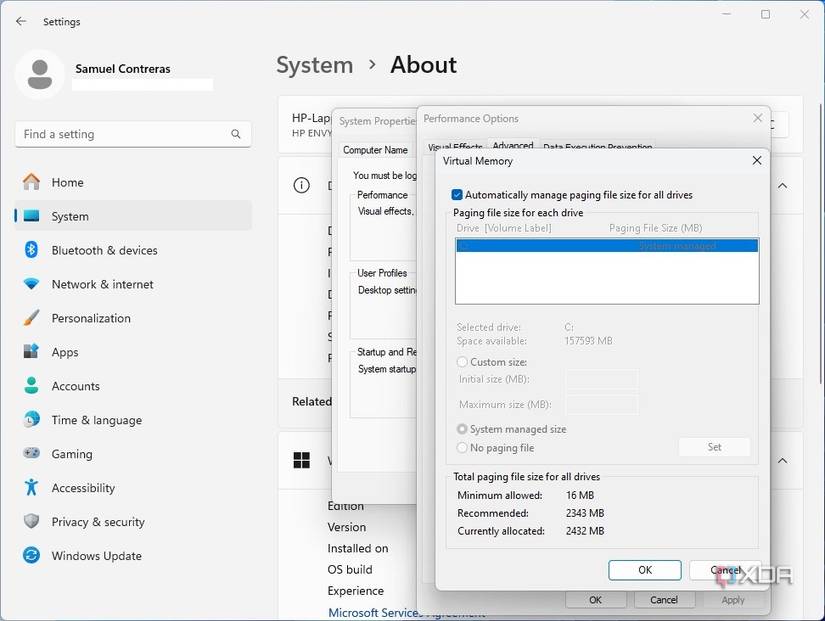Open Network & internet settings
This screenshot has height=621, width=825.
point(102,284)
